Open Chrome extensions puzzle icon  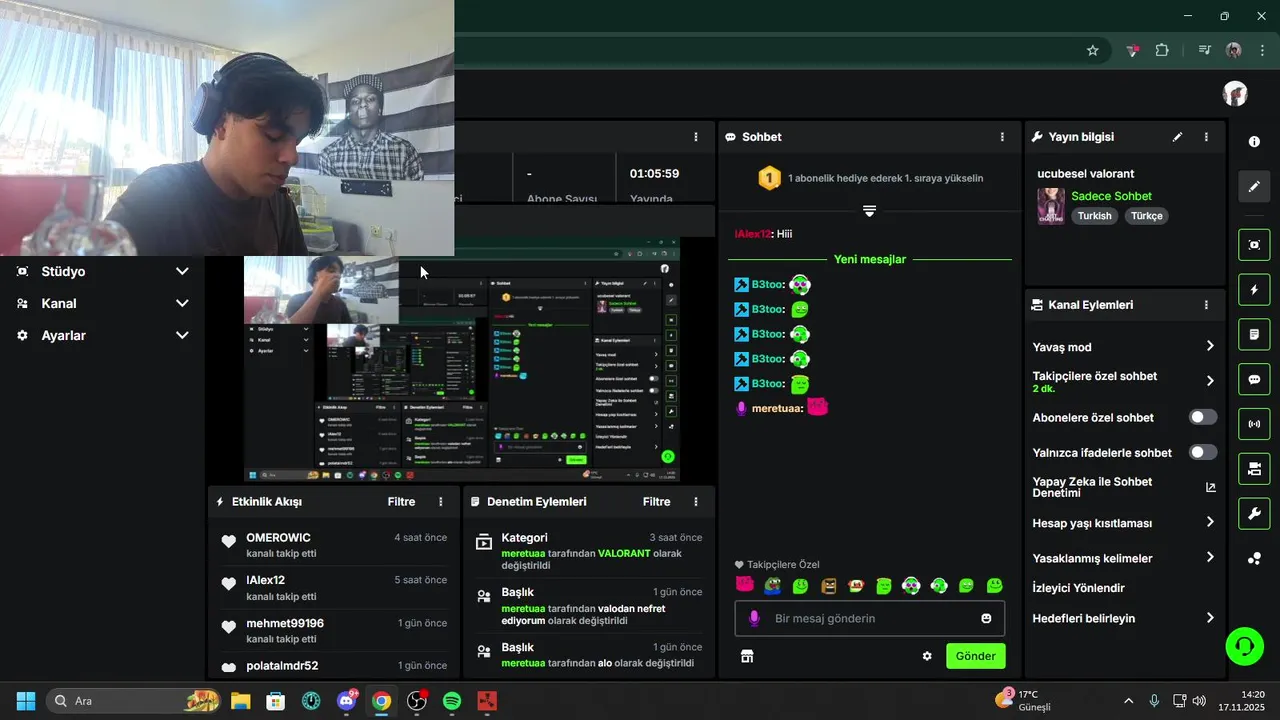(x=1162, y=50)
